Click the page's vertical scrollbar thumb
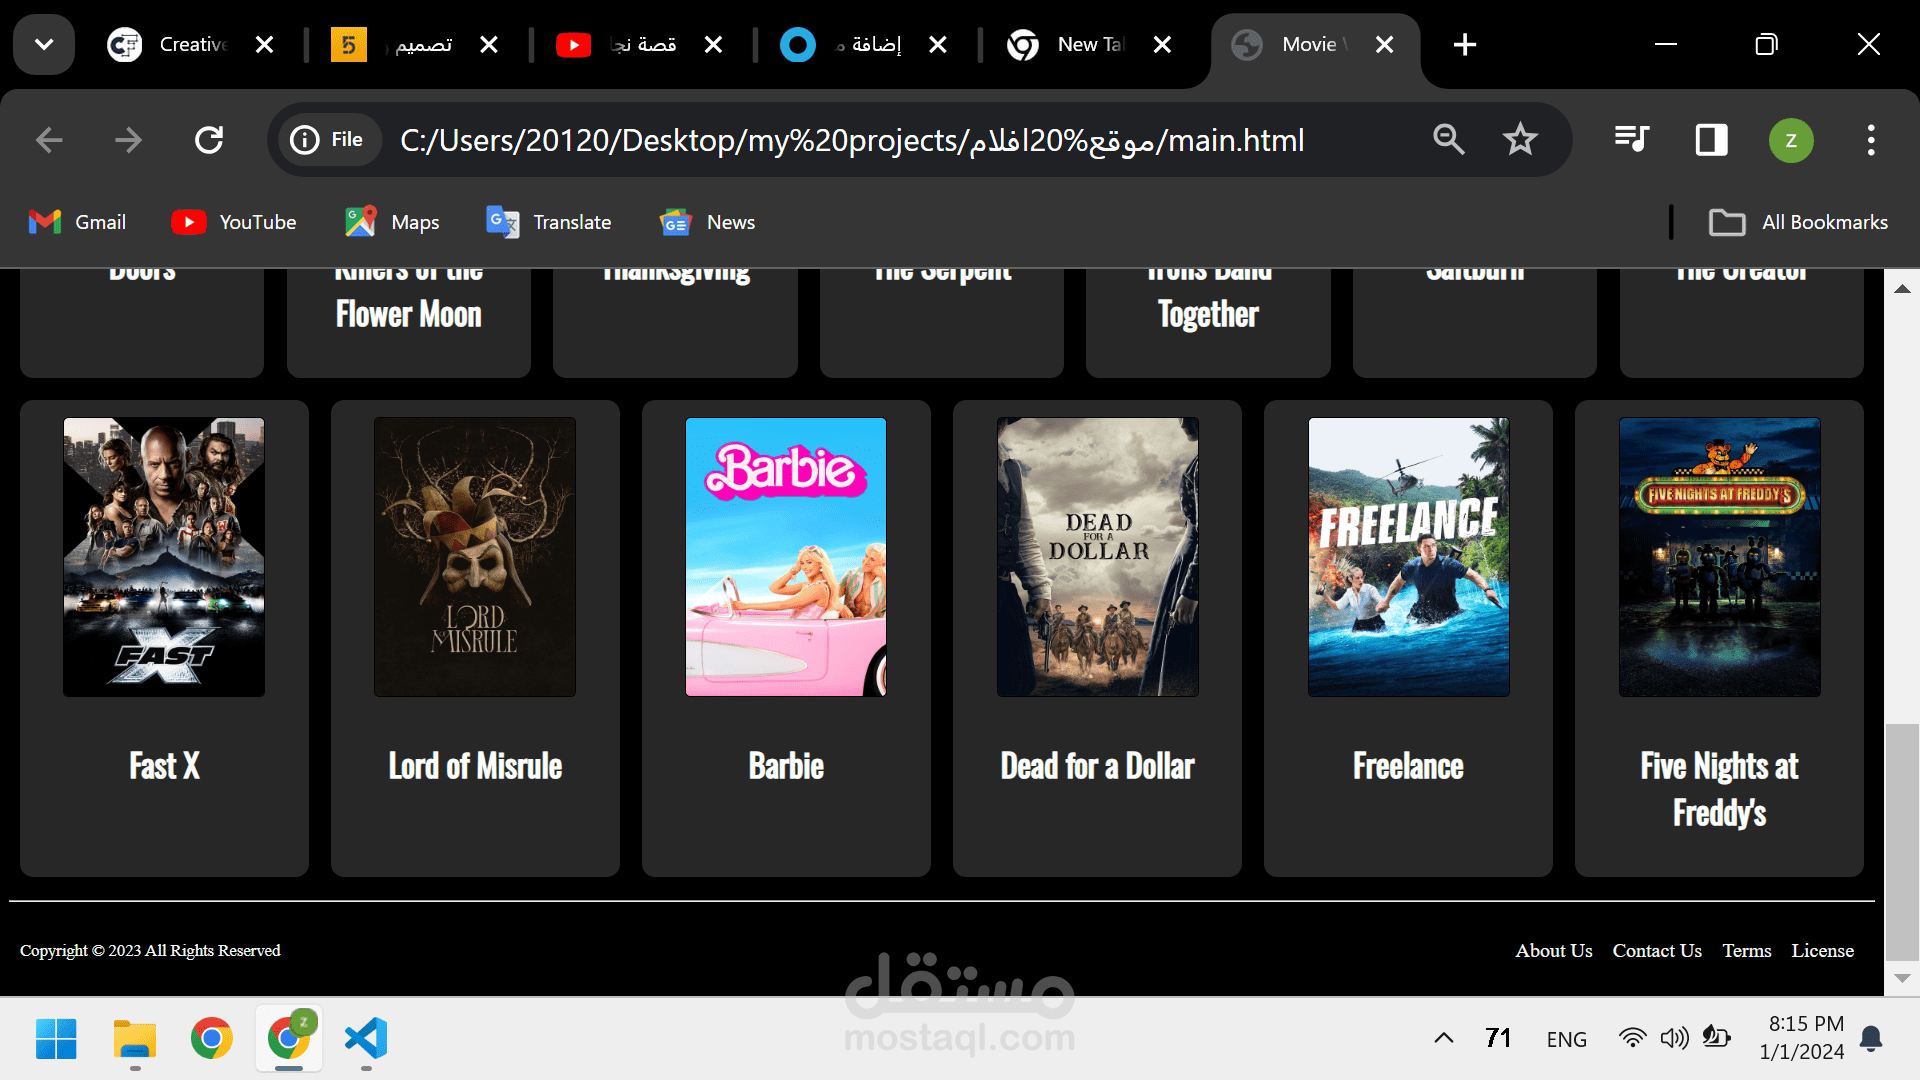 [x=1902, y=840]
